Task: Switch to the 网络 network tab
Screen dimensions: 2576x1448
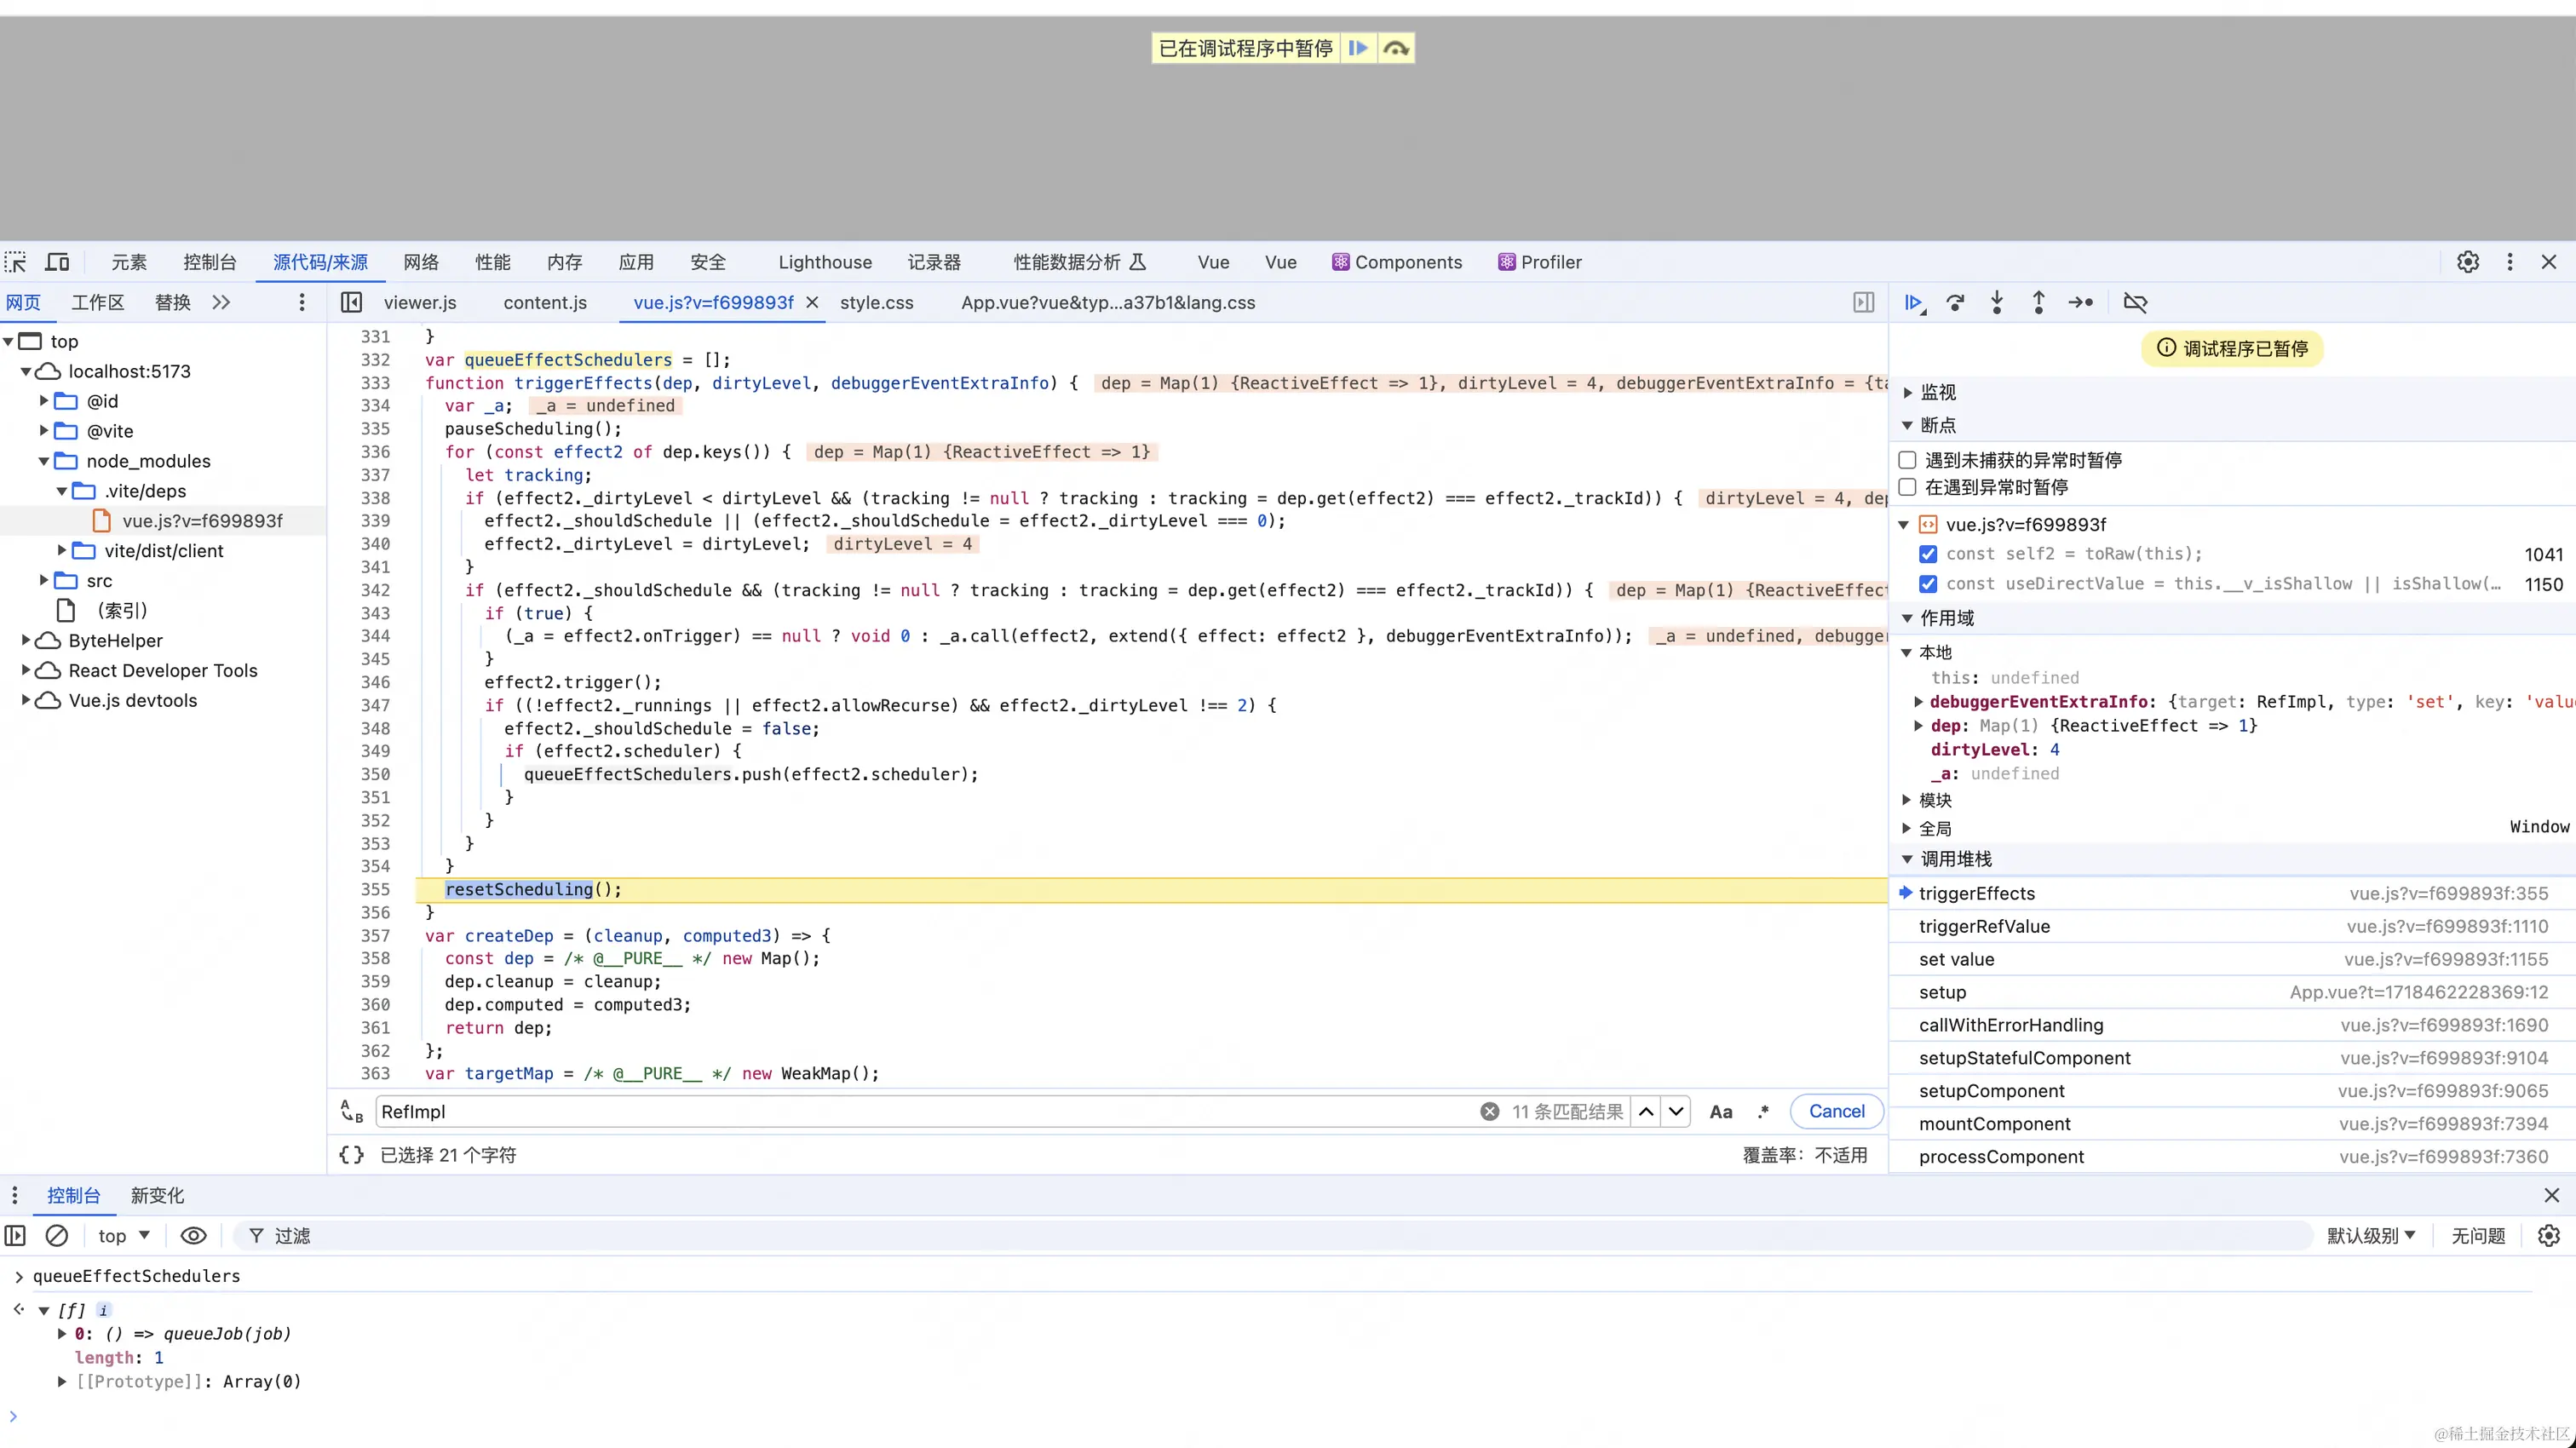Action: point(421,262)
